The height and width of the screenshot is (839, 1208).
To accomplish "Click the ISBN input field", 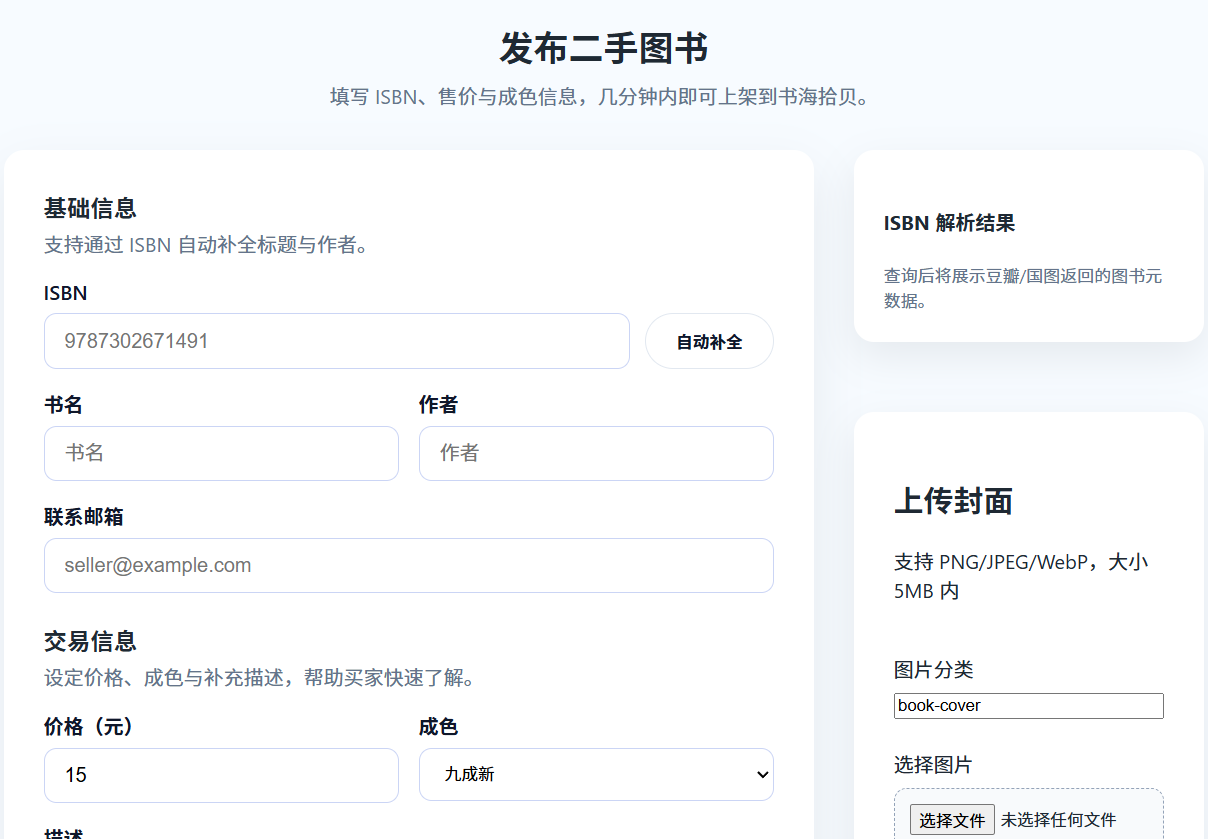I will click(337, 341).
